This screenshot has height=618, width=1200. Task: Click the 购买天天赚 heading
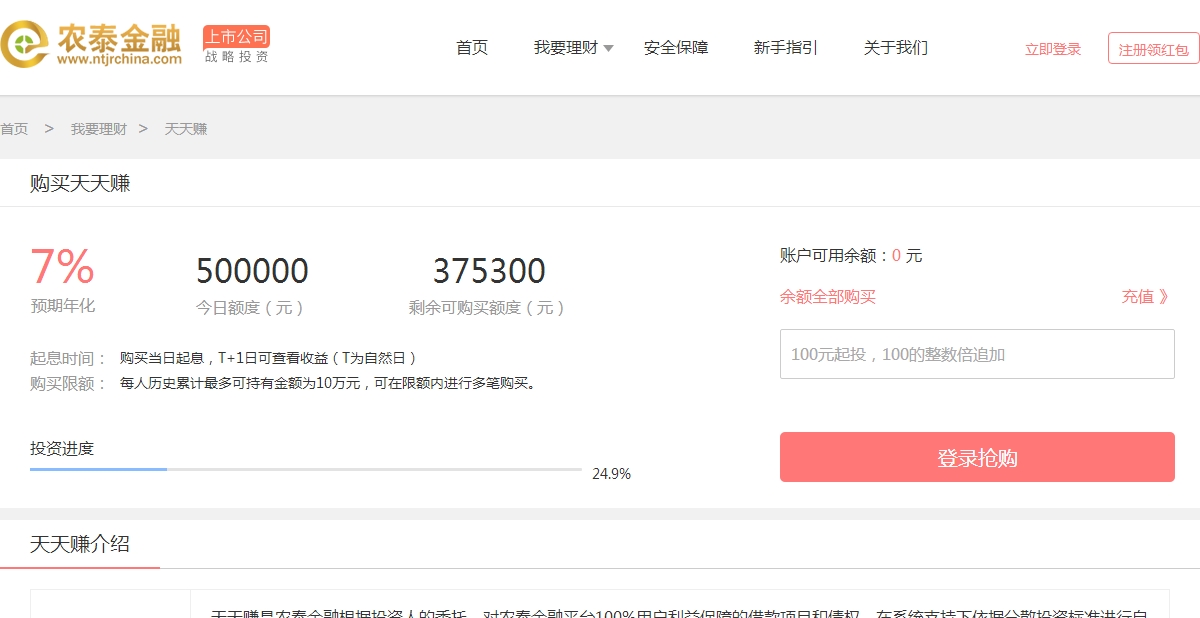80,183
